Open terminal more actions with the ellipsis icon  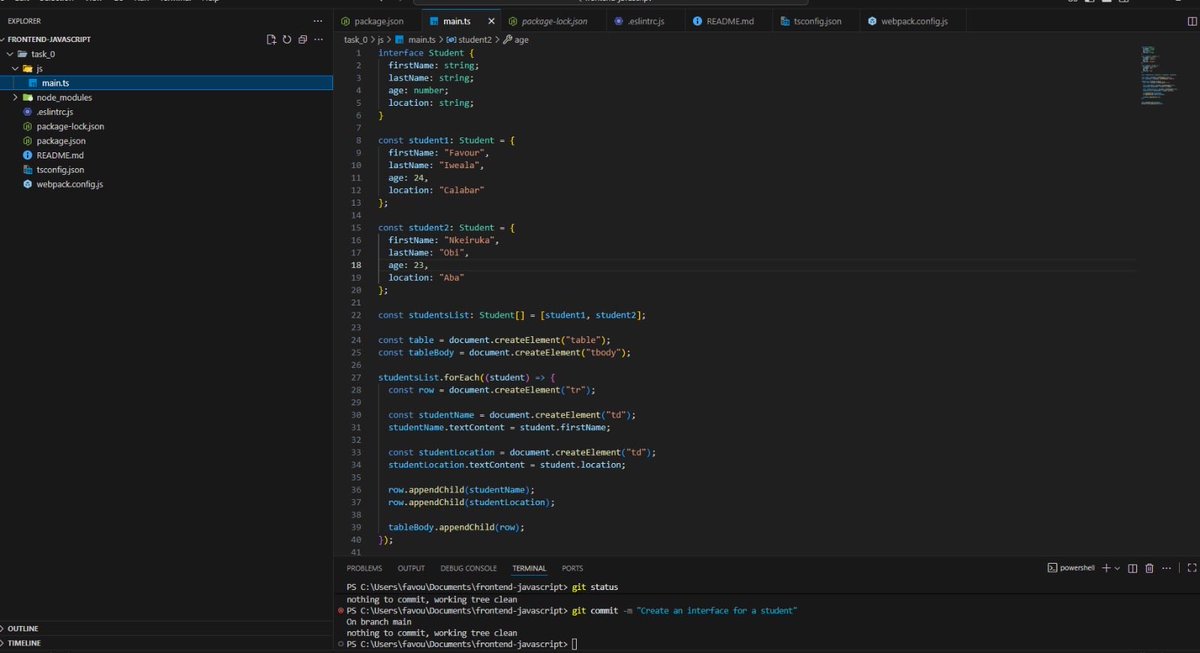(x=1166, y=568)
